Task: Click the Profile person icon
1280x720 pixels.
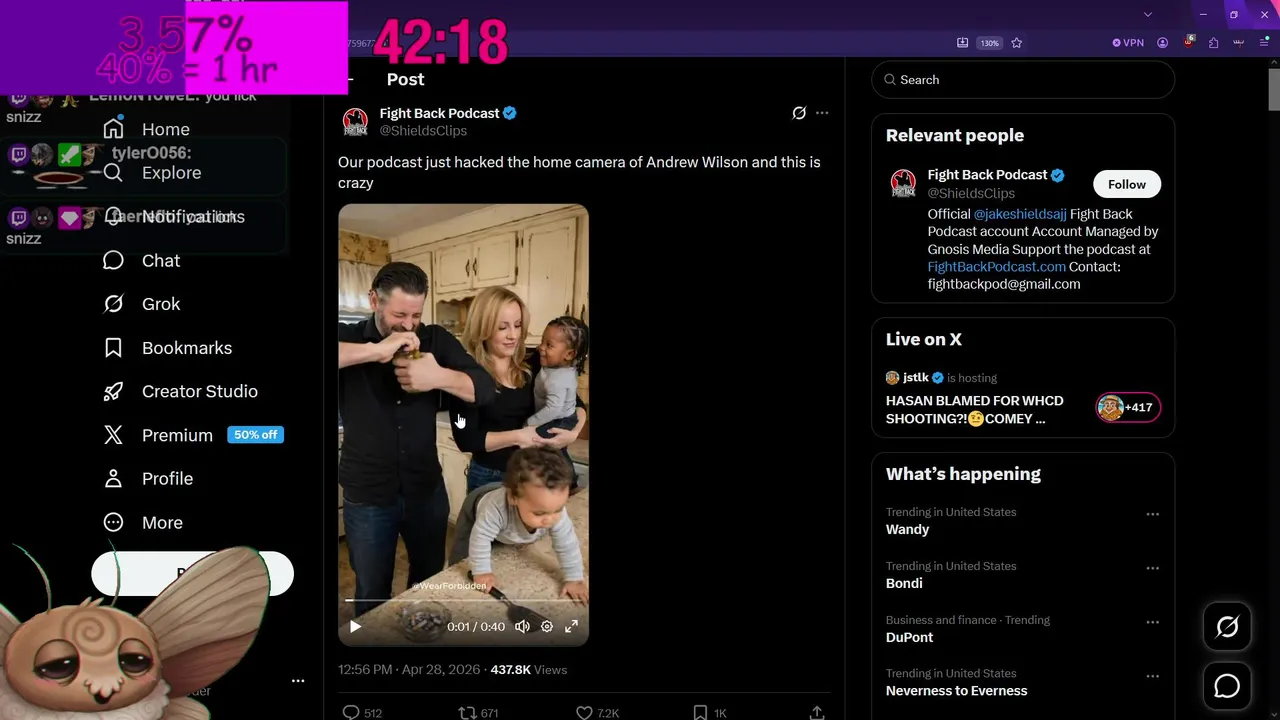Action: click(x=113, y=479)
